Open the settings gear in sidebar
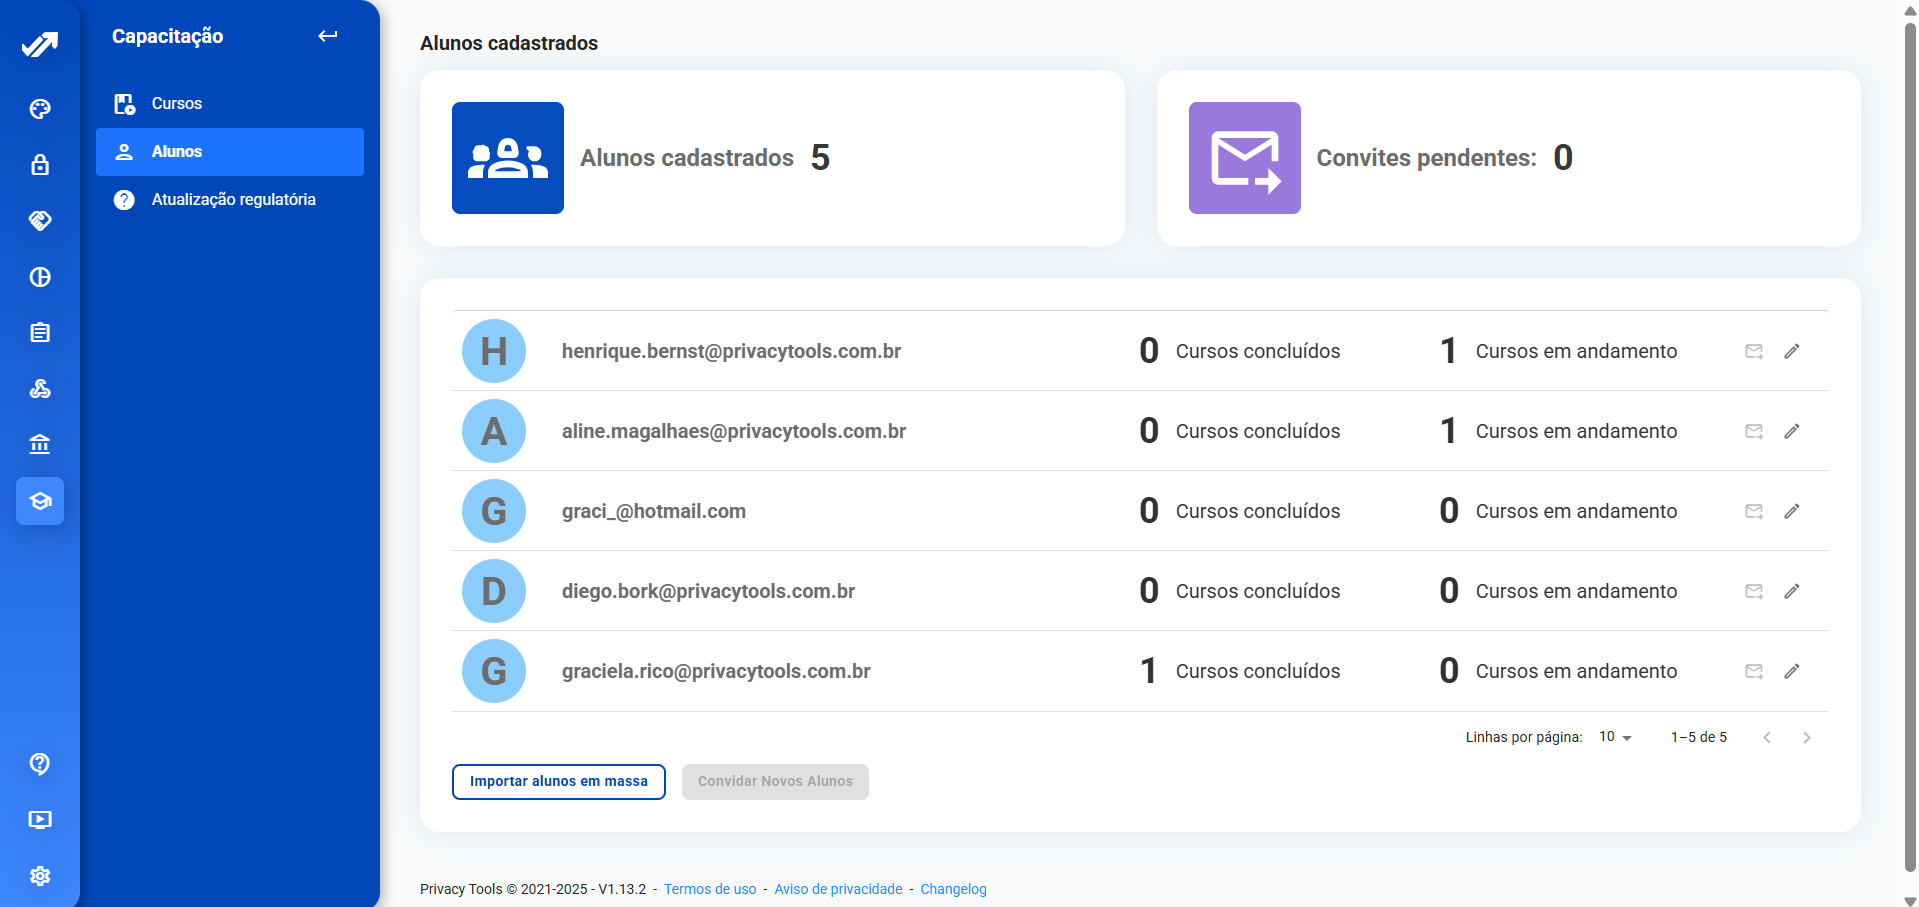1919x907 pixels. (x=40, y=876)
